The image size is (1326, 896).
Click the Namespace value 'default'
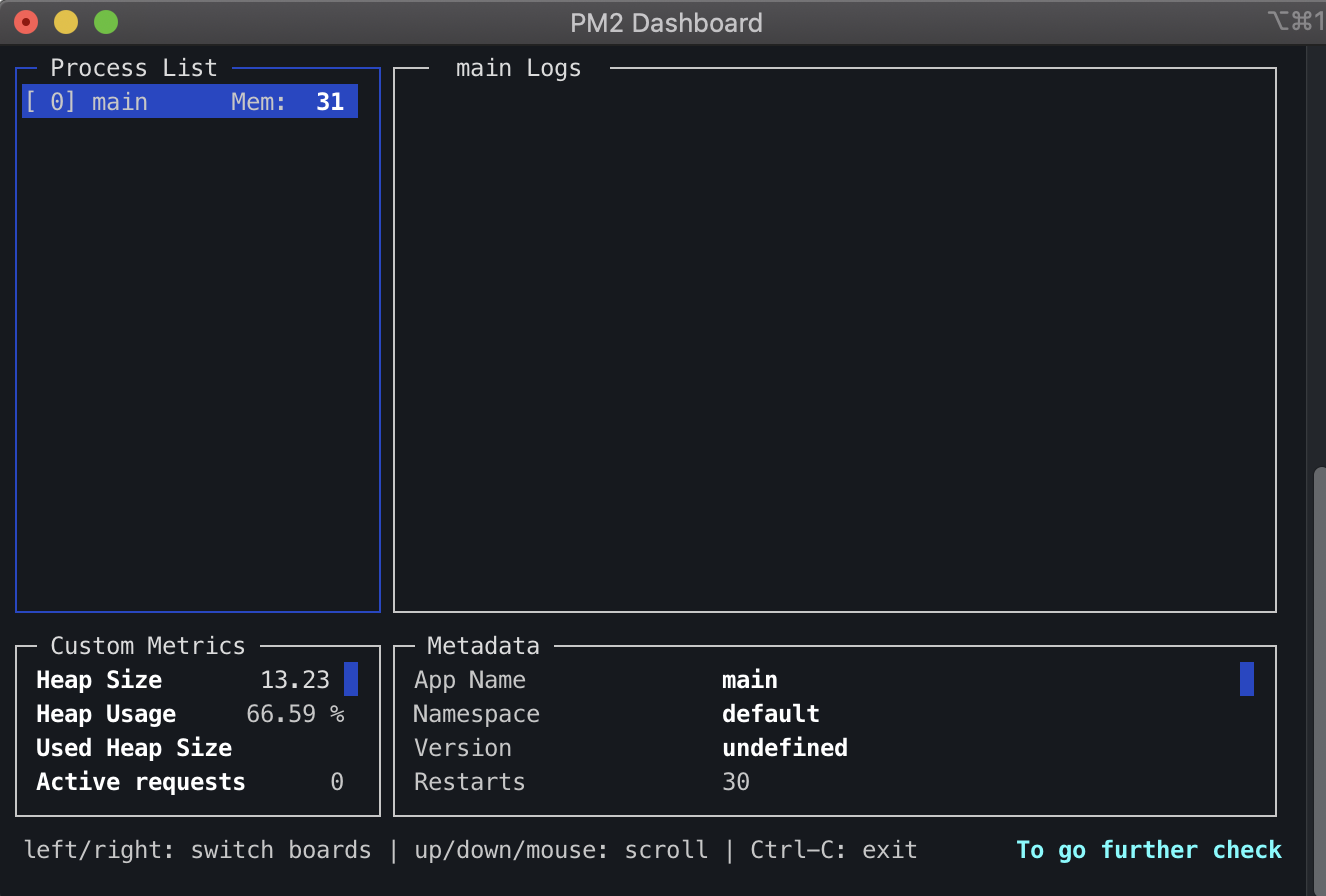(771, 714)
